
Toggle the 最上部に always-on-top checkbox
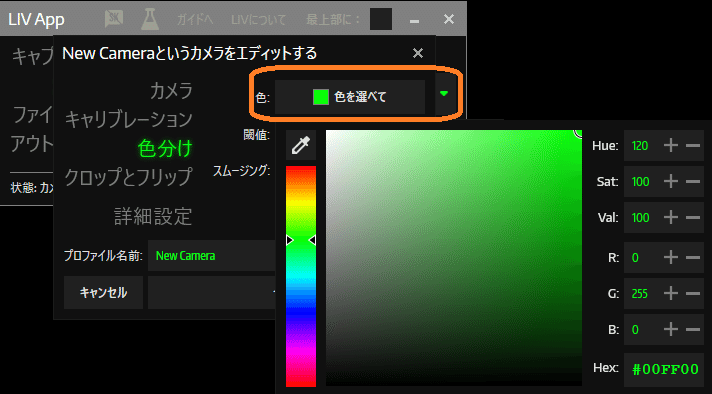pos(381,19)
